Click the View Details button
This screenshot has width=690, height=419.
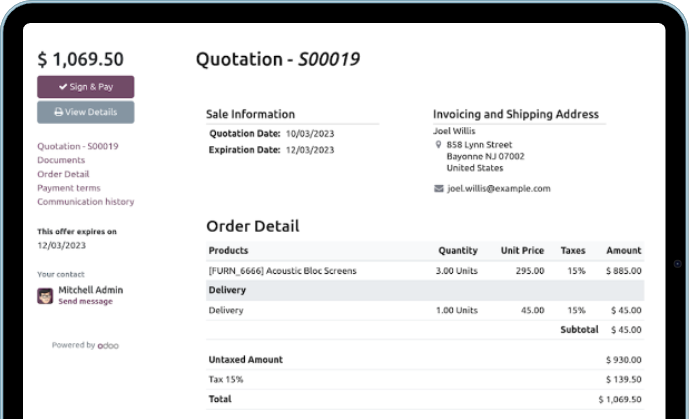tap(85, 112)
